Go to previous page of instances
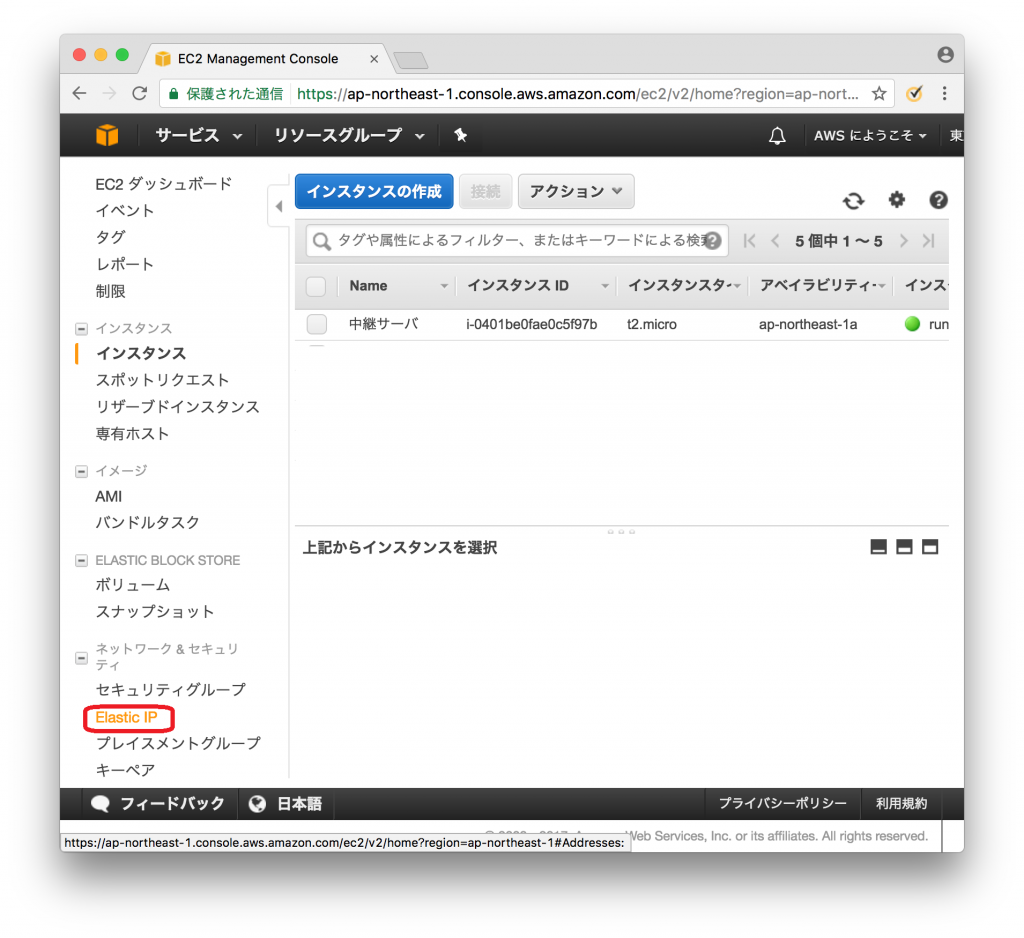The width and height of the screenshot is (1024, 938). (775, 241)
